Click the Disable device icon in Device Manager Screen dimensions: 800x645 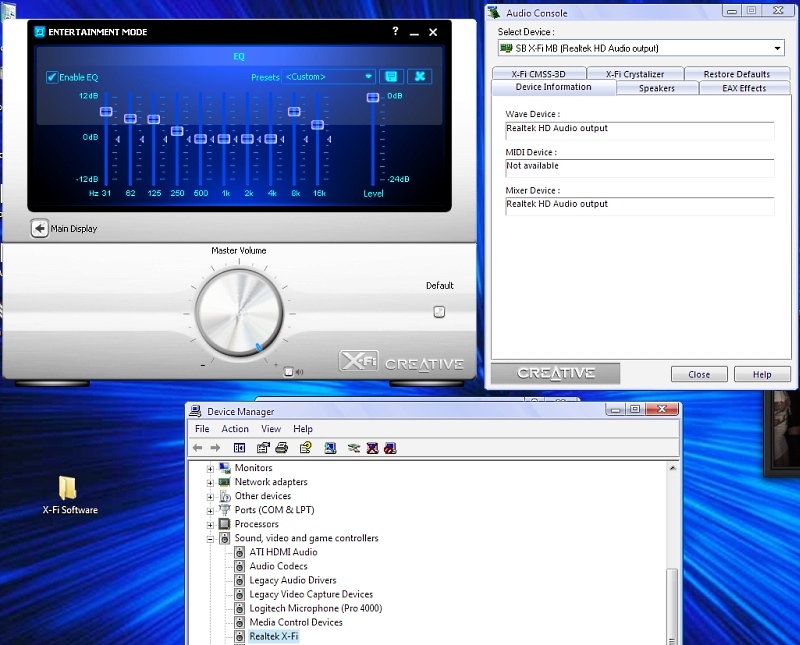click(x=391, y=447)
